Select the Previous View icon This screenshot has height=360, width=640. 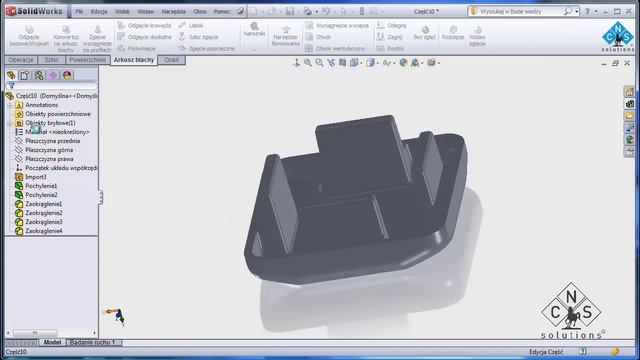(x=331, y=63)
